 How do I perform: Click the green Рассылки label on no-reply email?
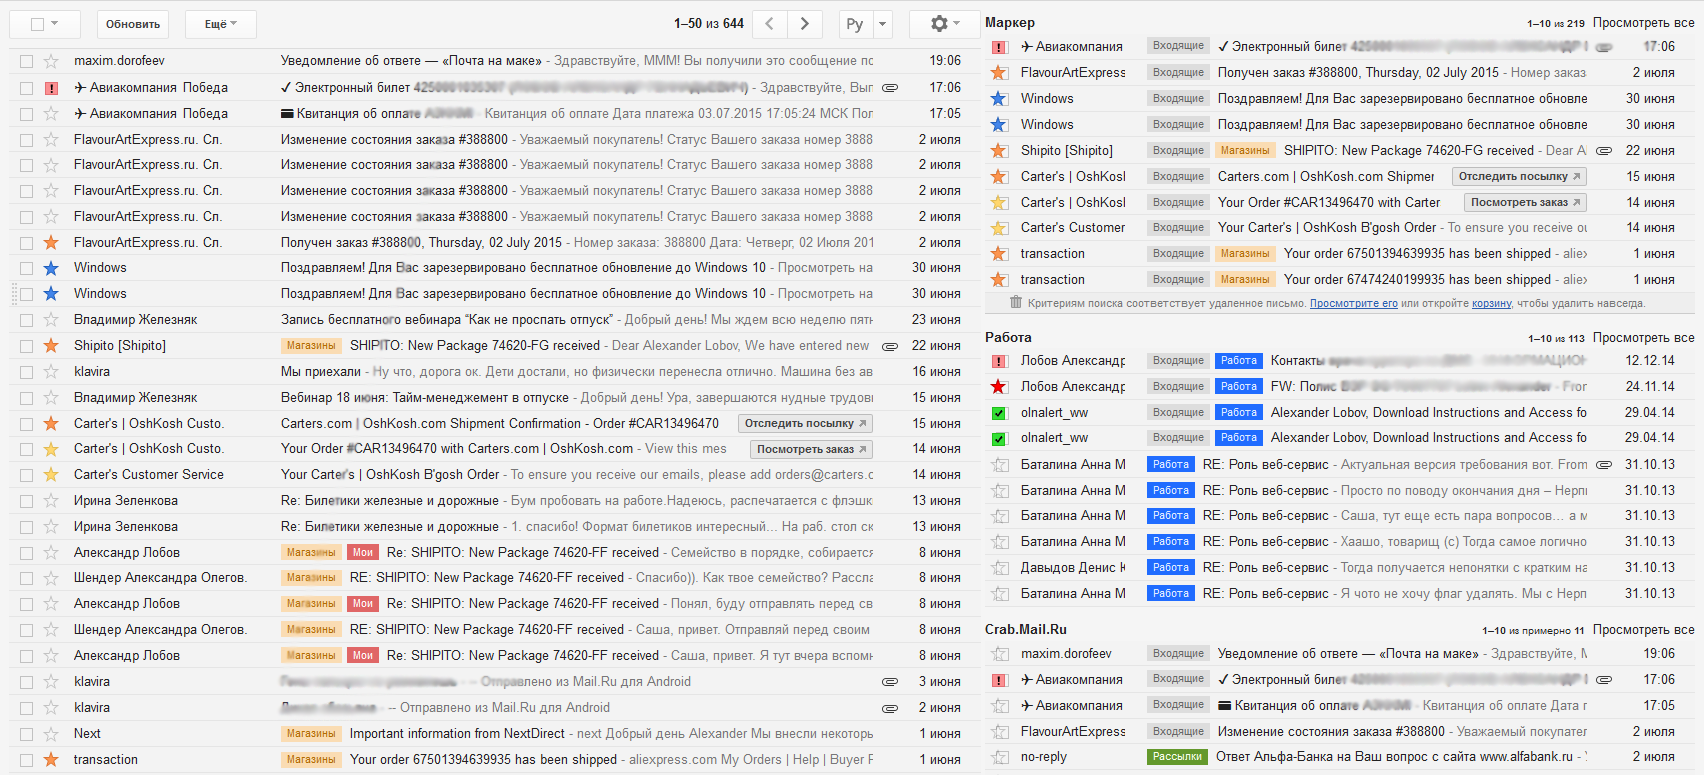(1176, 757)
